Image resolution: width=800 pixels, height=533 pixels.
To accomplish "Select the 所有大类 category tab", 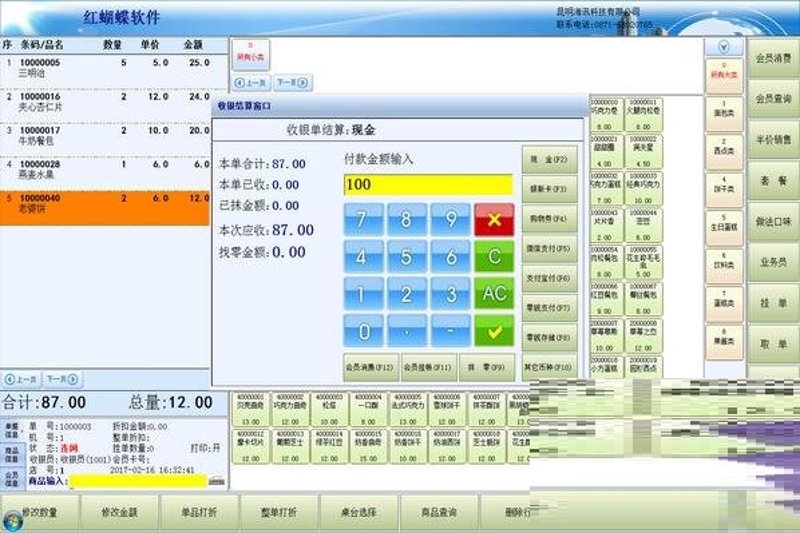I will click(x=723, y=75).
